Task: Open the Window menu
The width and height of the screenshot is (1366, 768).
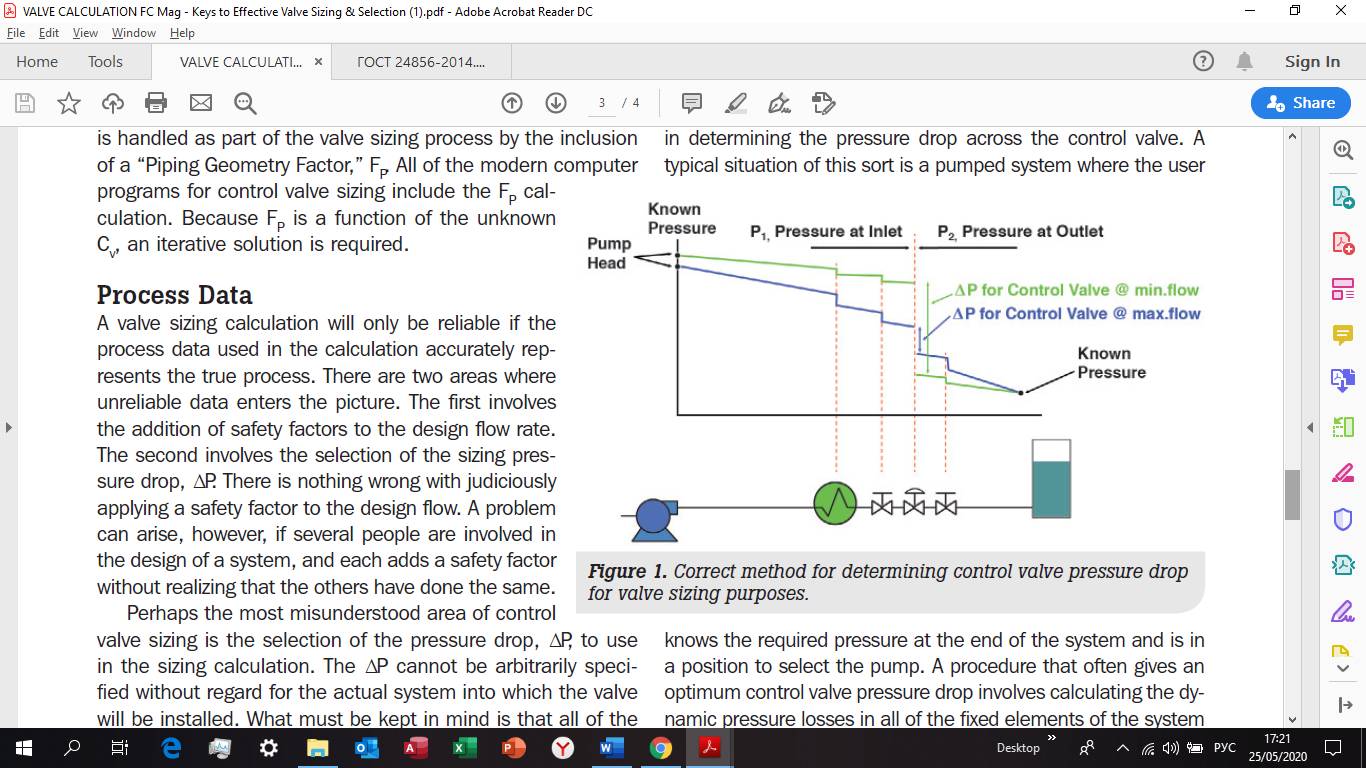Action: [134, 32]
